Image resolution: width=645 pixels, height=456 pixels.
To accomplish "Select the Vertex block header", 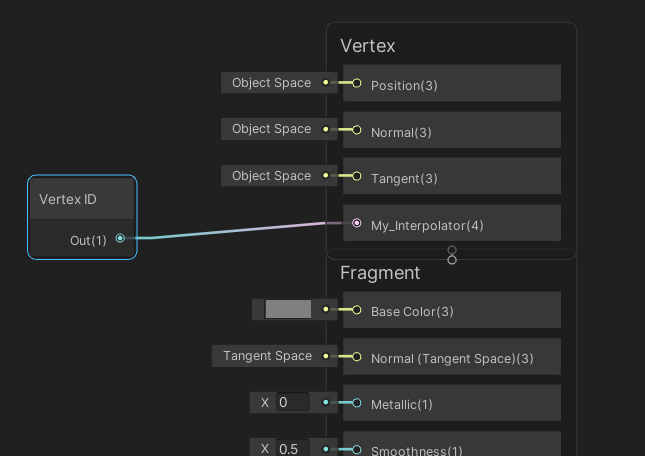I will [x=368, y=46].
